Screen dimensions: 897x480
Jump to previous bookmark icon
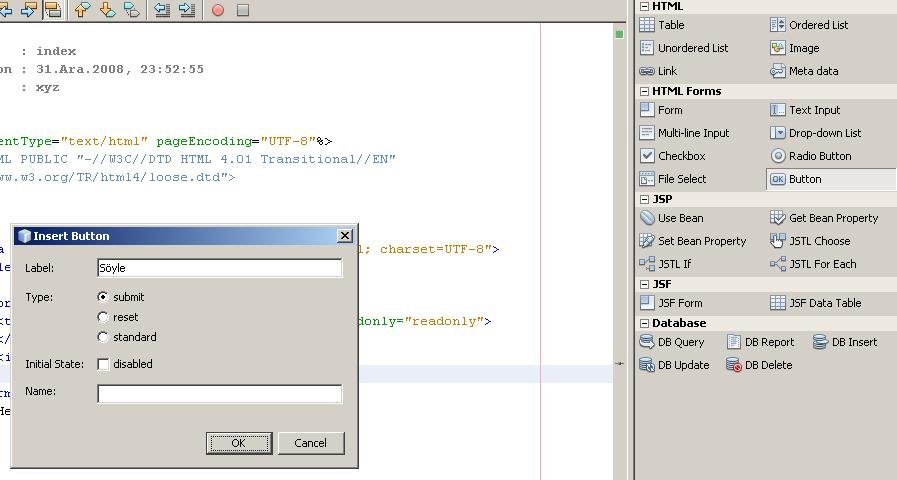tap(82, 10)
